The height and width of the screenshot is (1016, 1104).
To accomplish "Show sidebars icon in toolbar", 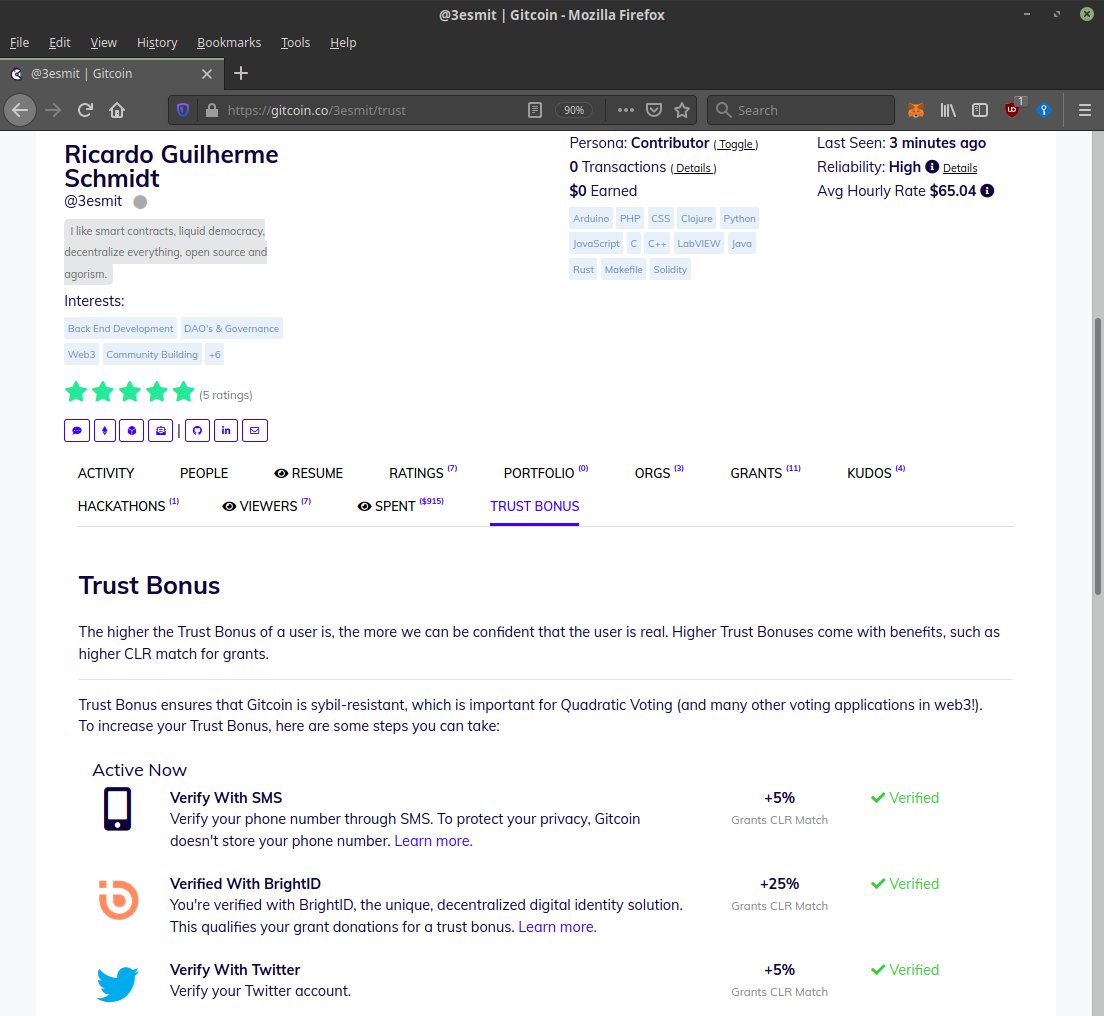I will 979,110.
